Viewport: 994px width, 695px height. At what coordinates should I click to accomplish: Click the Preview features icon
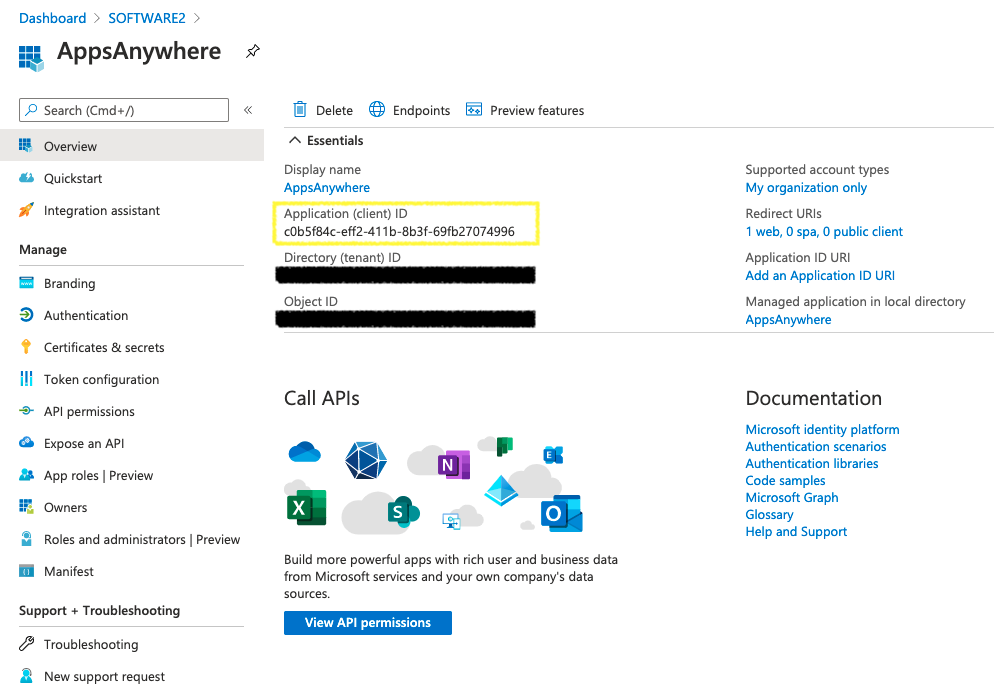click(474, 110)
